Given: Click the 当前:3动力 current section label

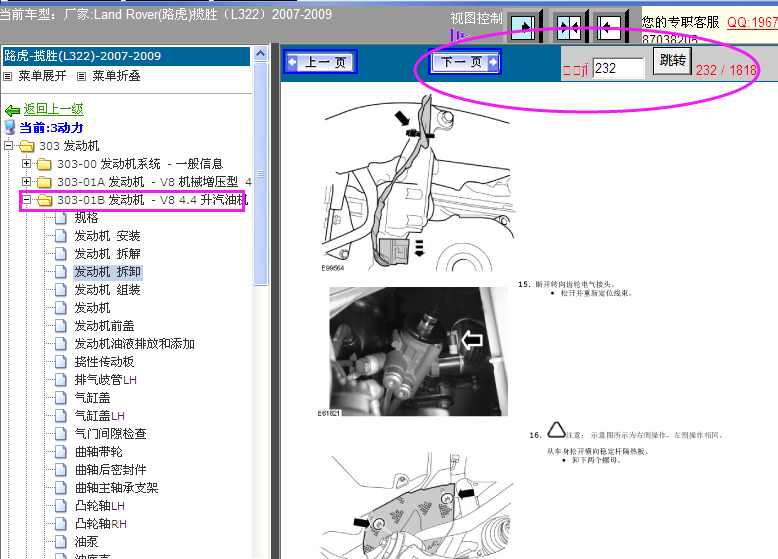Looking at the screenshot, I should 51,127.
